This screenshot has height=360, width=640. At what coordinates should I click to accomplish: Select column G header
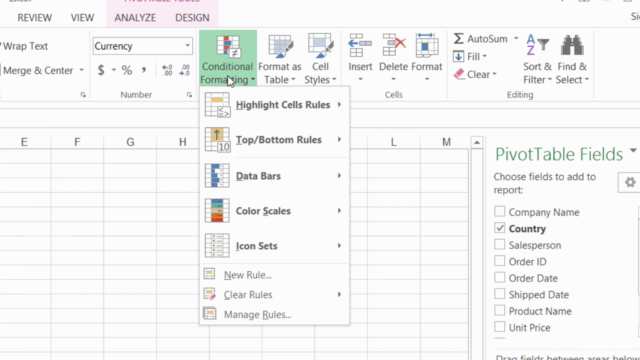click(x=130, y=142)
